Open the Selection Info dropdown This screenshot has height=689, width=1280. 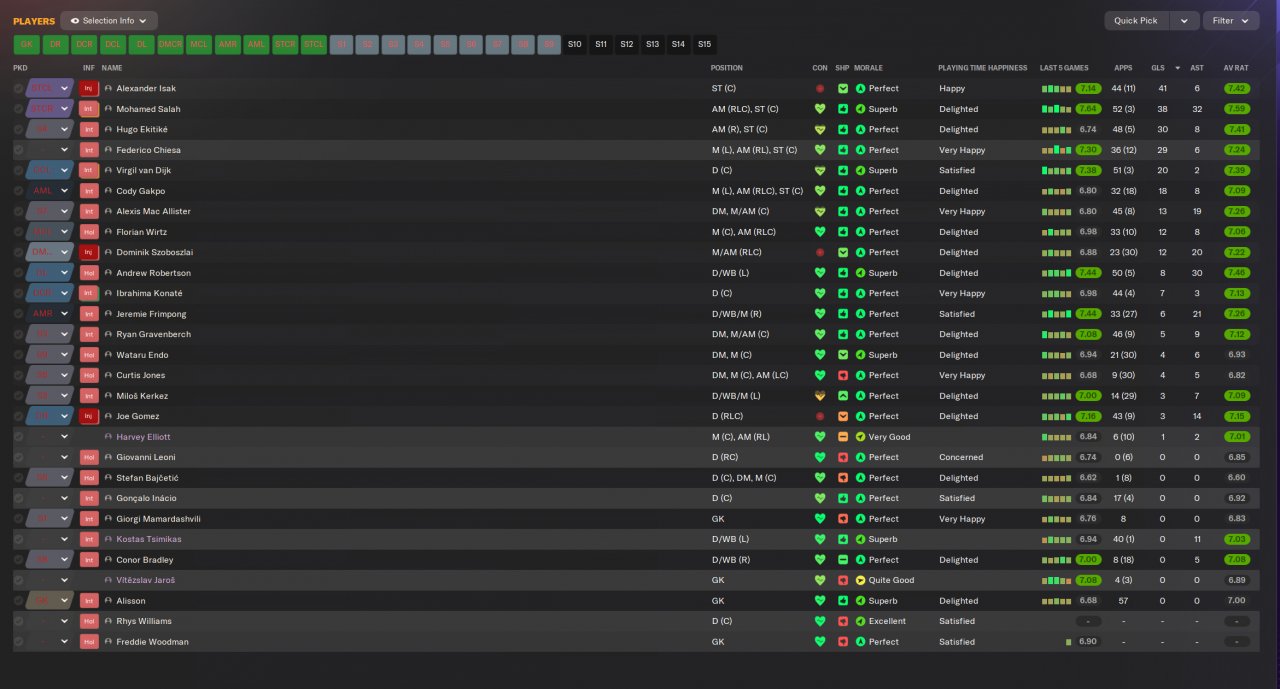pos(109,20)
